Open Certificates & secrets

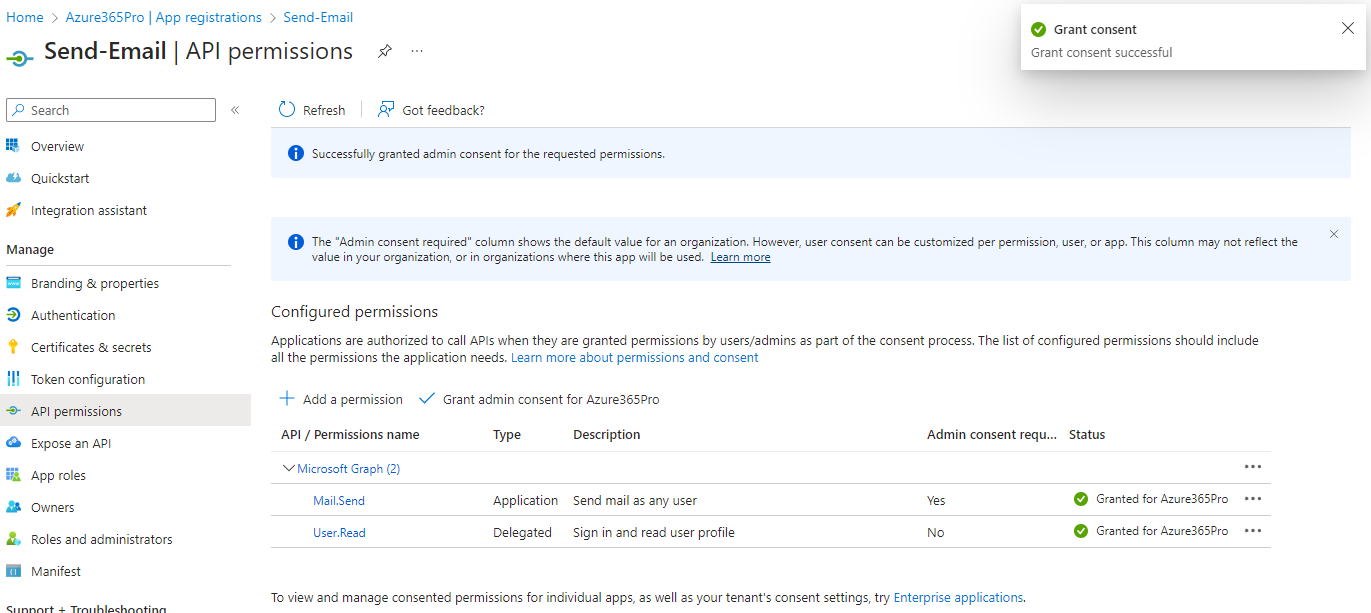click(x=91, y=347)
